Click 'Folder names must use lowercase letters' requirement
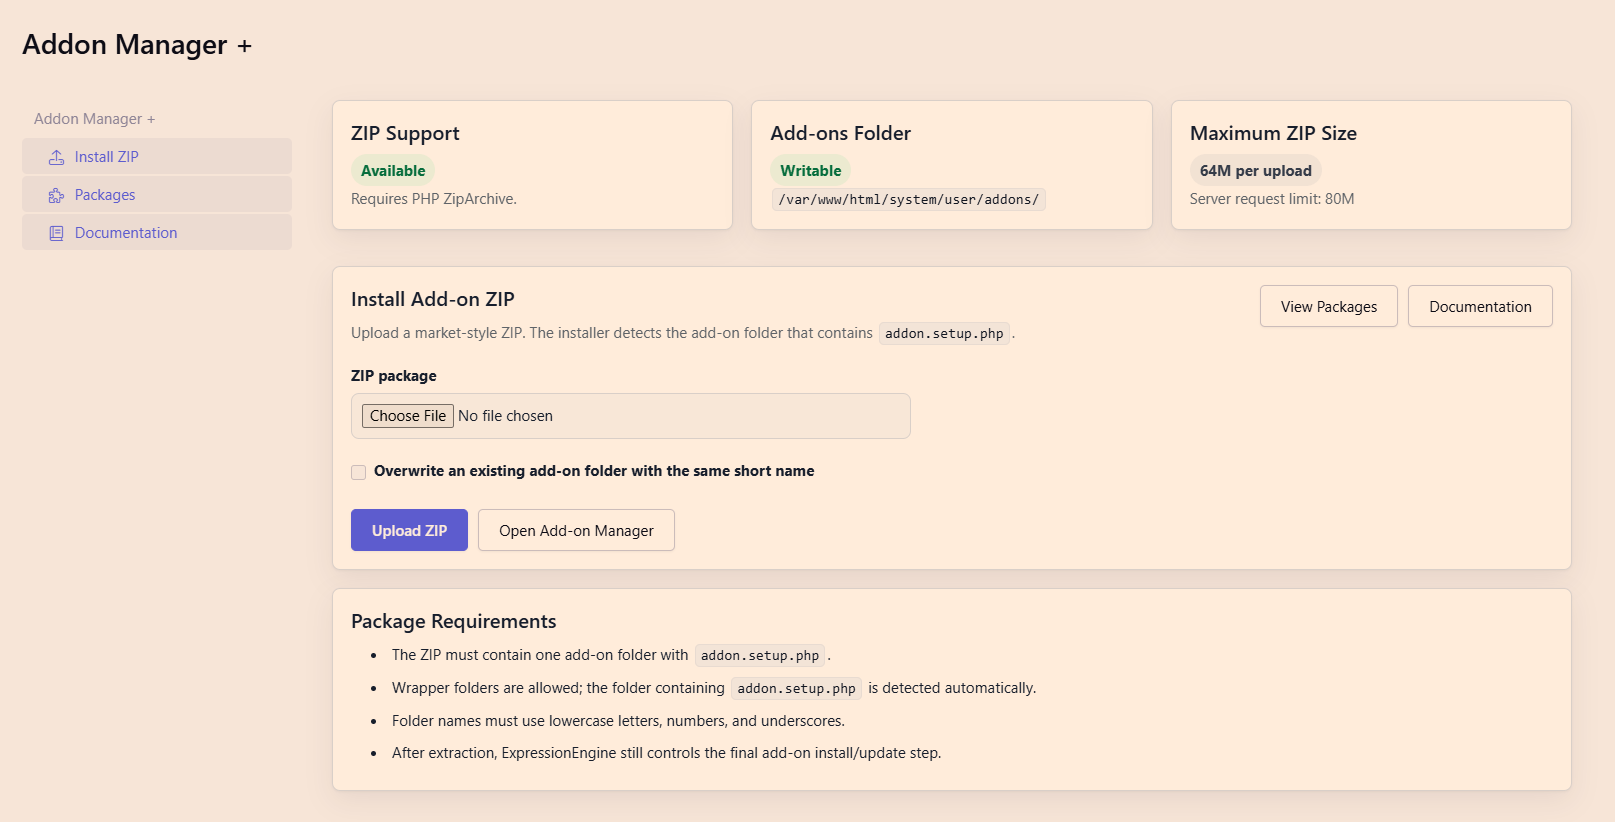The image size is (1615, 822). pos(618,721)
